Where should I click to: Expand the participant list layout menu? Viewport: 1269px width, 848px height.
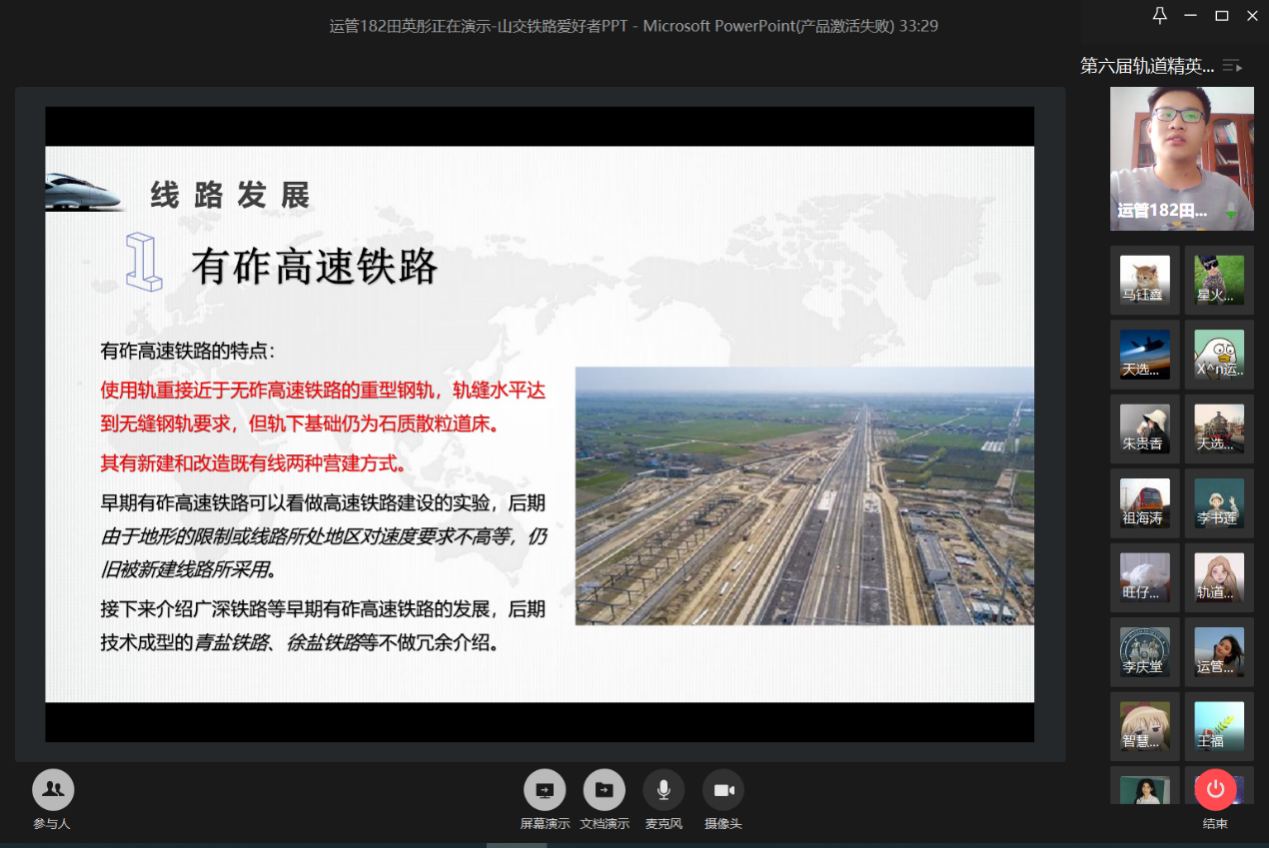(x=1232, y=66)
